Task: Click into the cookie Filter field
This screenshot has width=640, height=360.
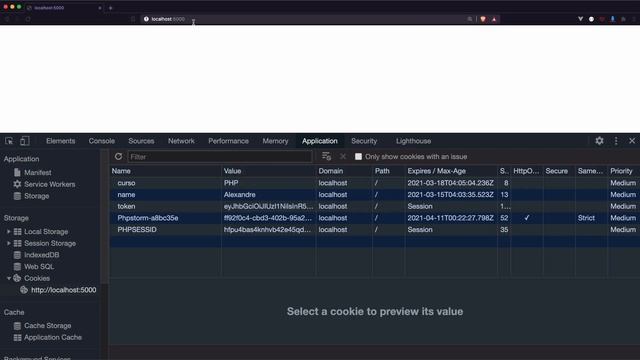Action: pos(220,157)
